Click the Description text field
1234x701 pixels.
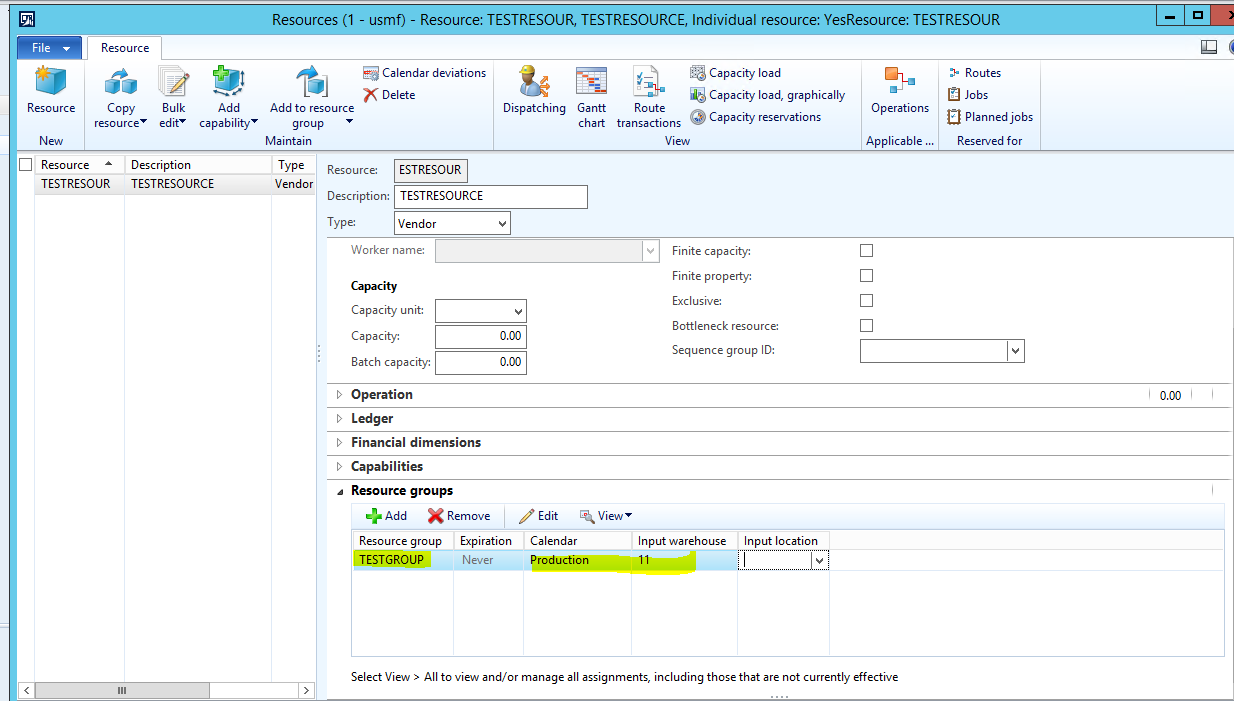click(491, 196)
